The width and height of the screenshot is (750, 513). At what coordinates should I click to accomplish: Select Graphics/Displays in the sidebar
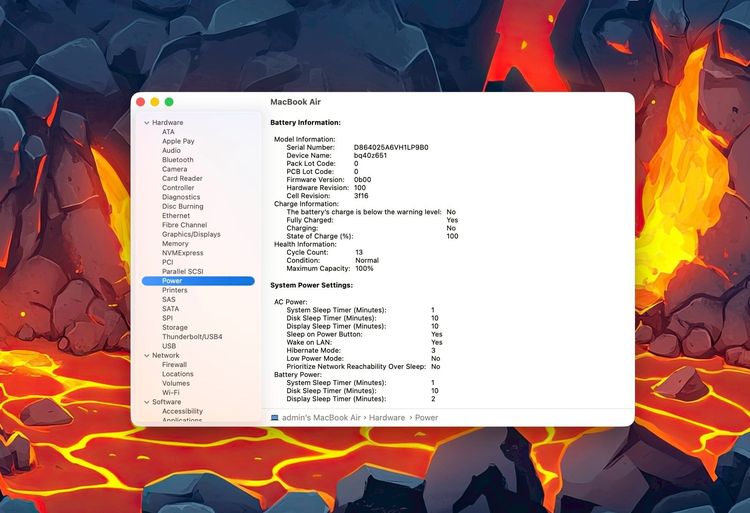[191, 234]
